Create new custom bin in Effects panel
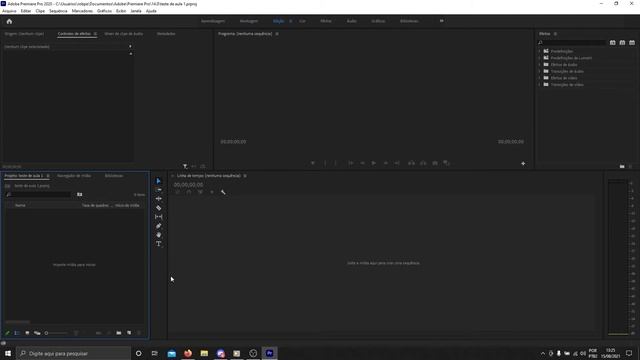 622,167
